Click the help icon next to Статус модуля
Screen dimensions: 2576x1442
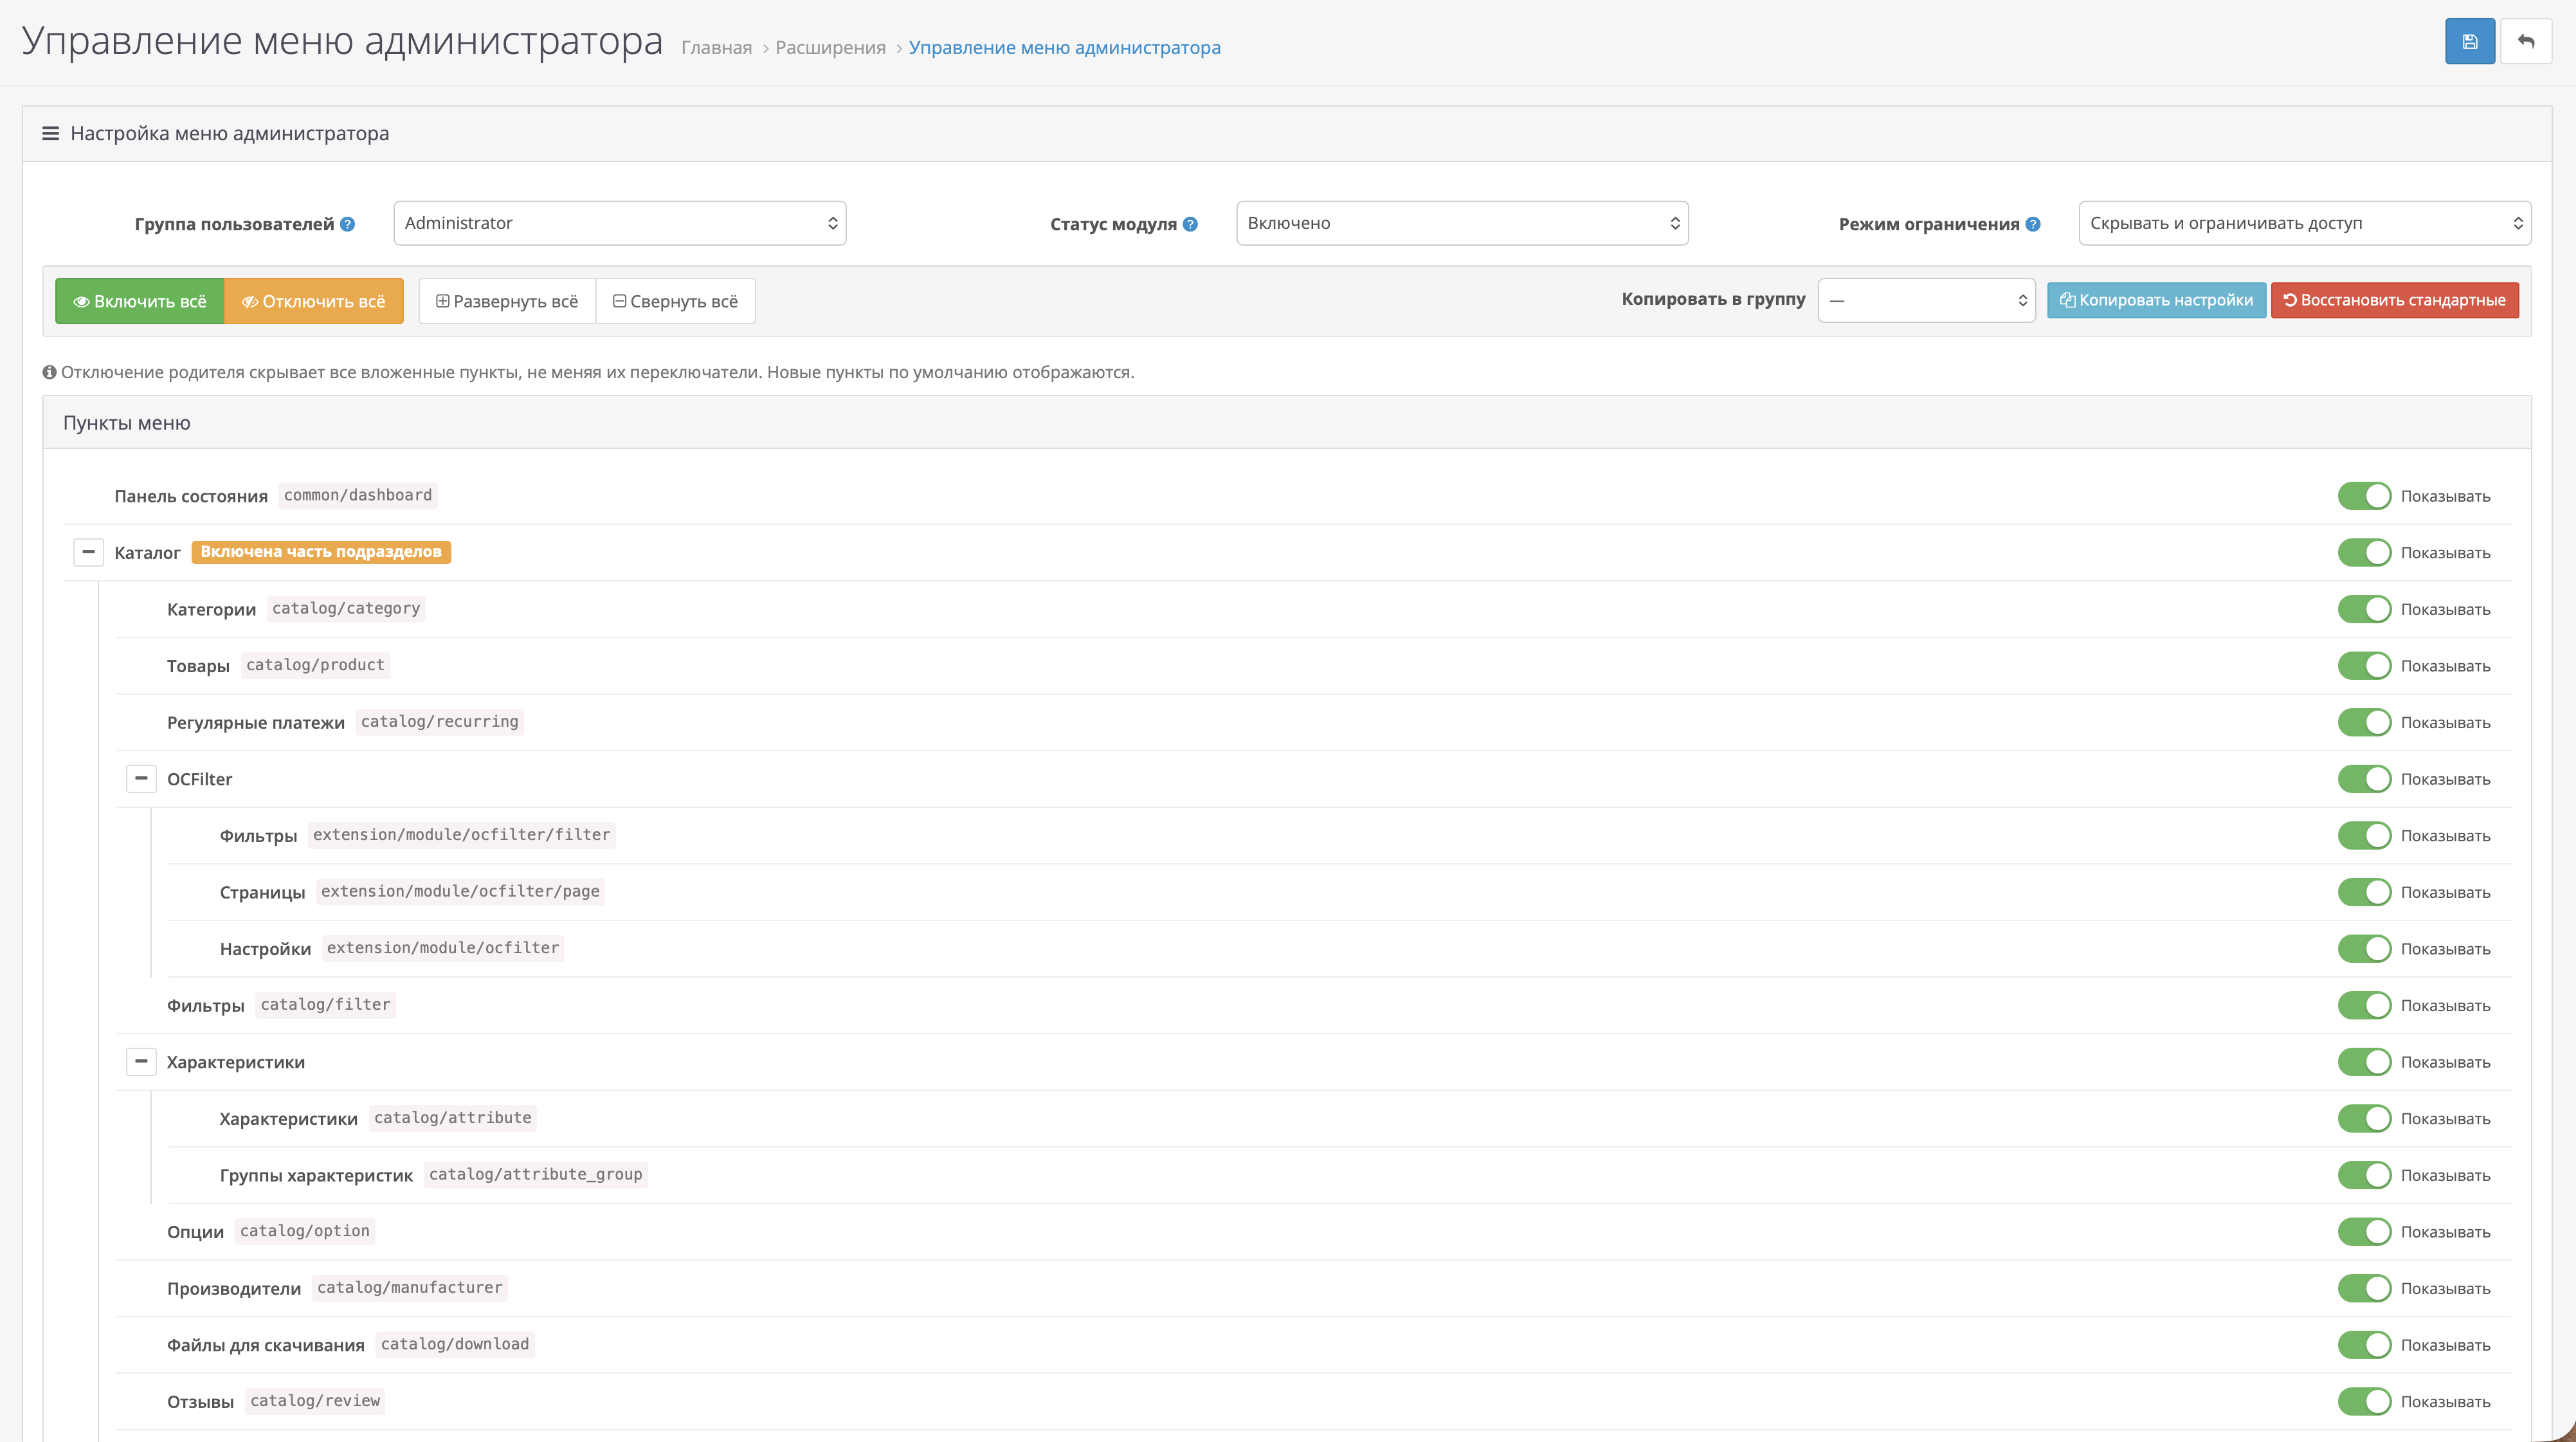[1190, 224]
